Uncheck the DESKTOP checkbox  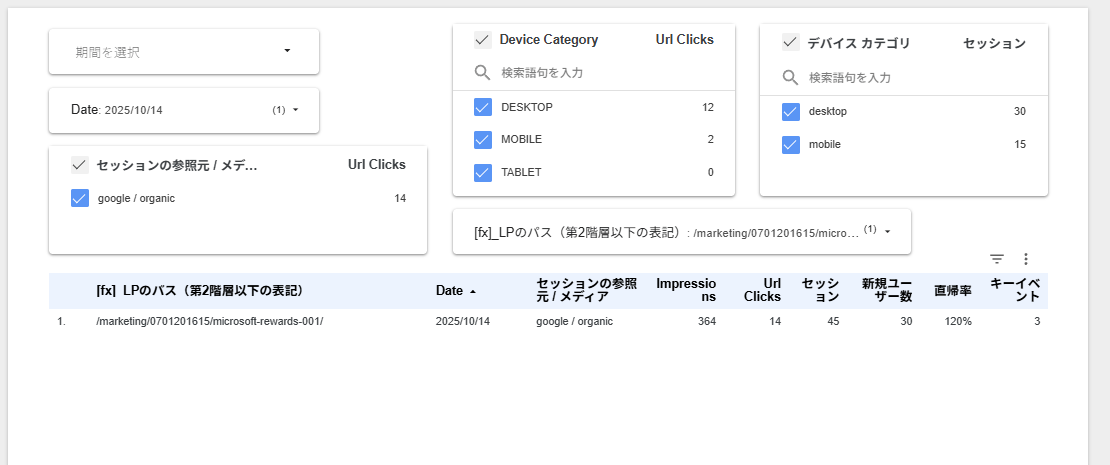click(483, 107)
